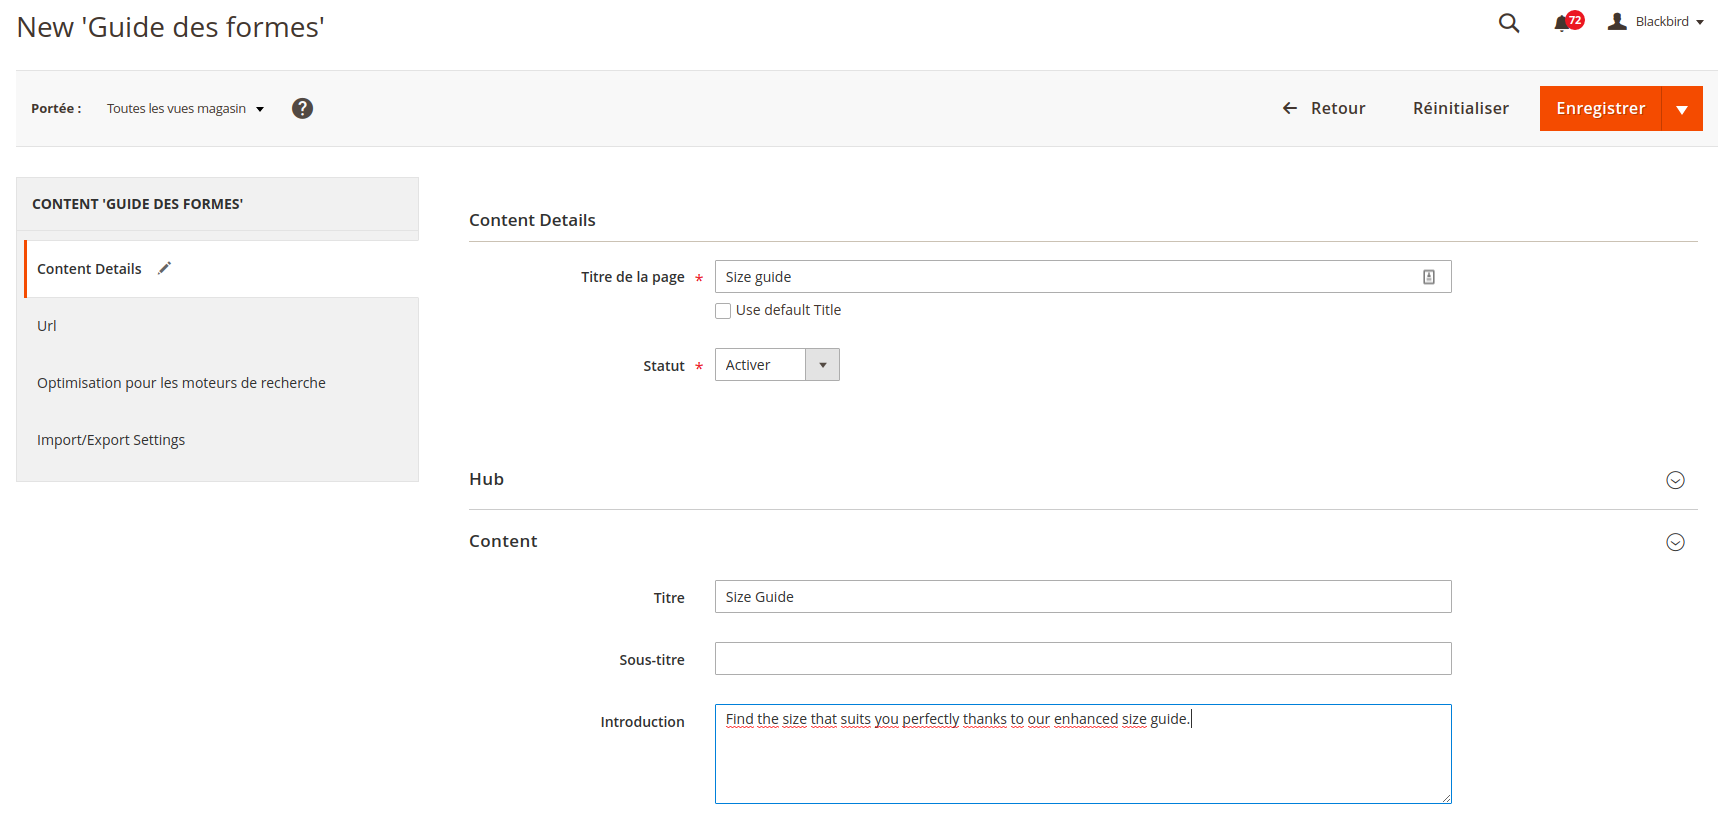Click the Retour back arrow icon
Screen dimensions: 1727x819
click(1290, 108)
